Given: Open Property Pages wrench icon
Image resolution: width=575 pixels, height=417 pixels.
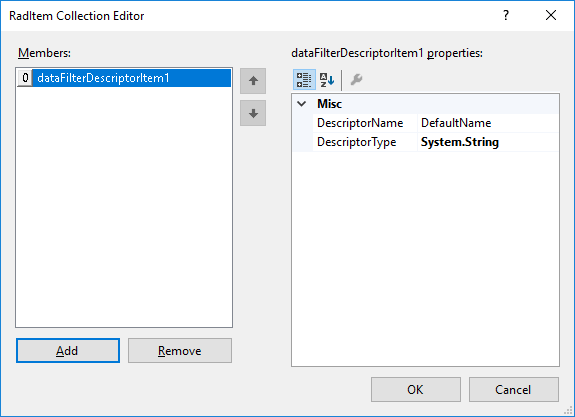Looking at the screenshot, I should coord(356,80).
